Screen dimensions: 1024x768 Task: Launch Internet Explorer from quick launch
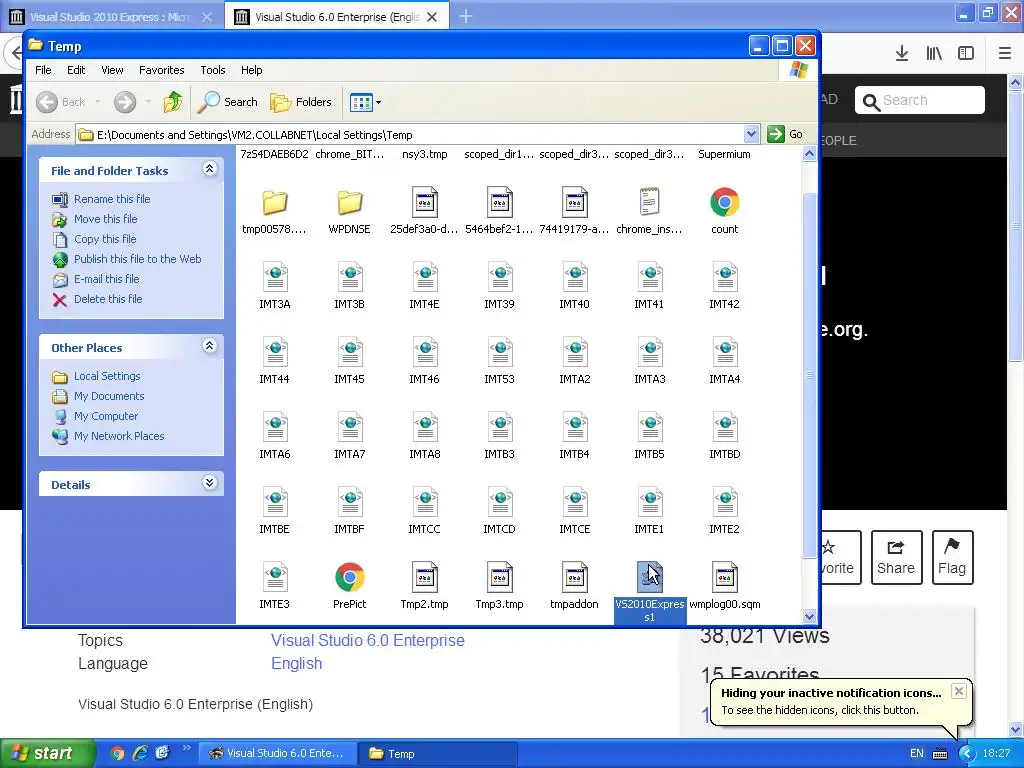point(140,753)
